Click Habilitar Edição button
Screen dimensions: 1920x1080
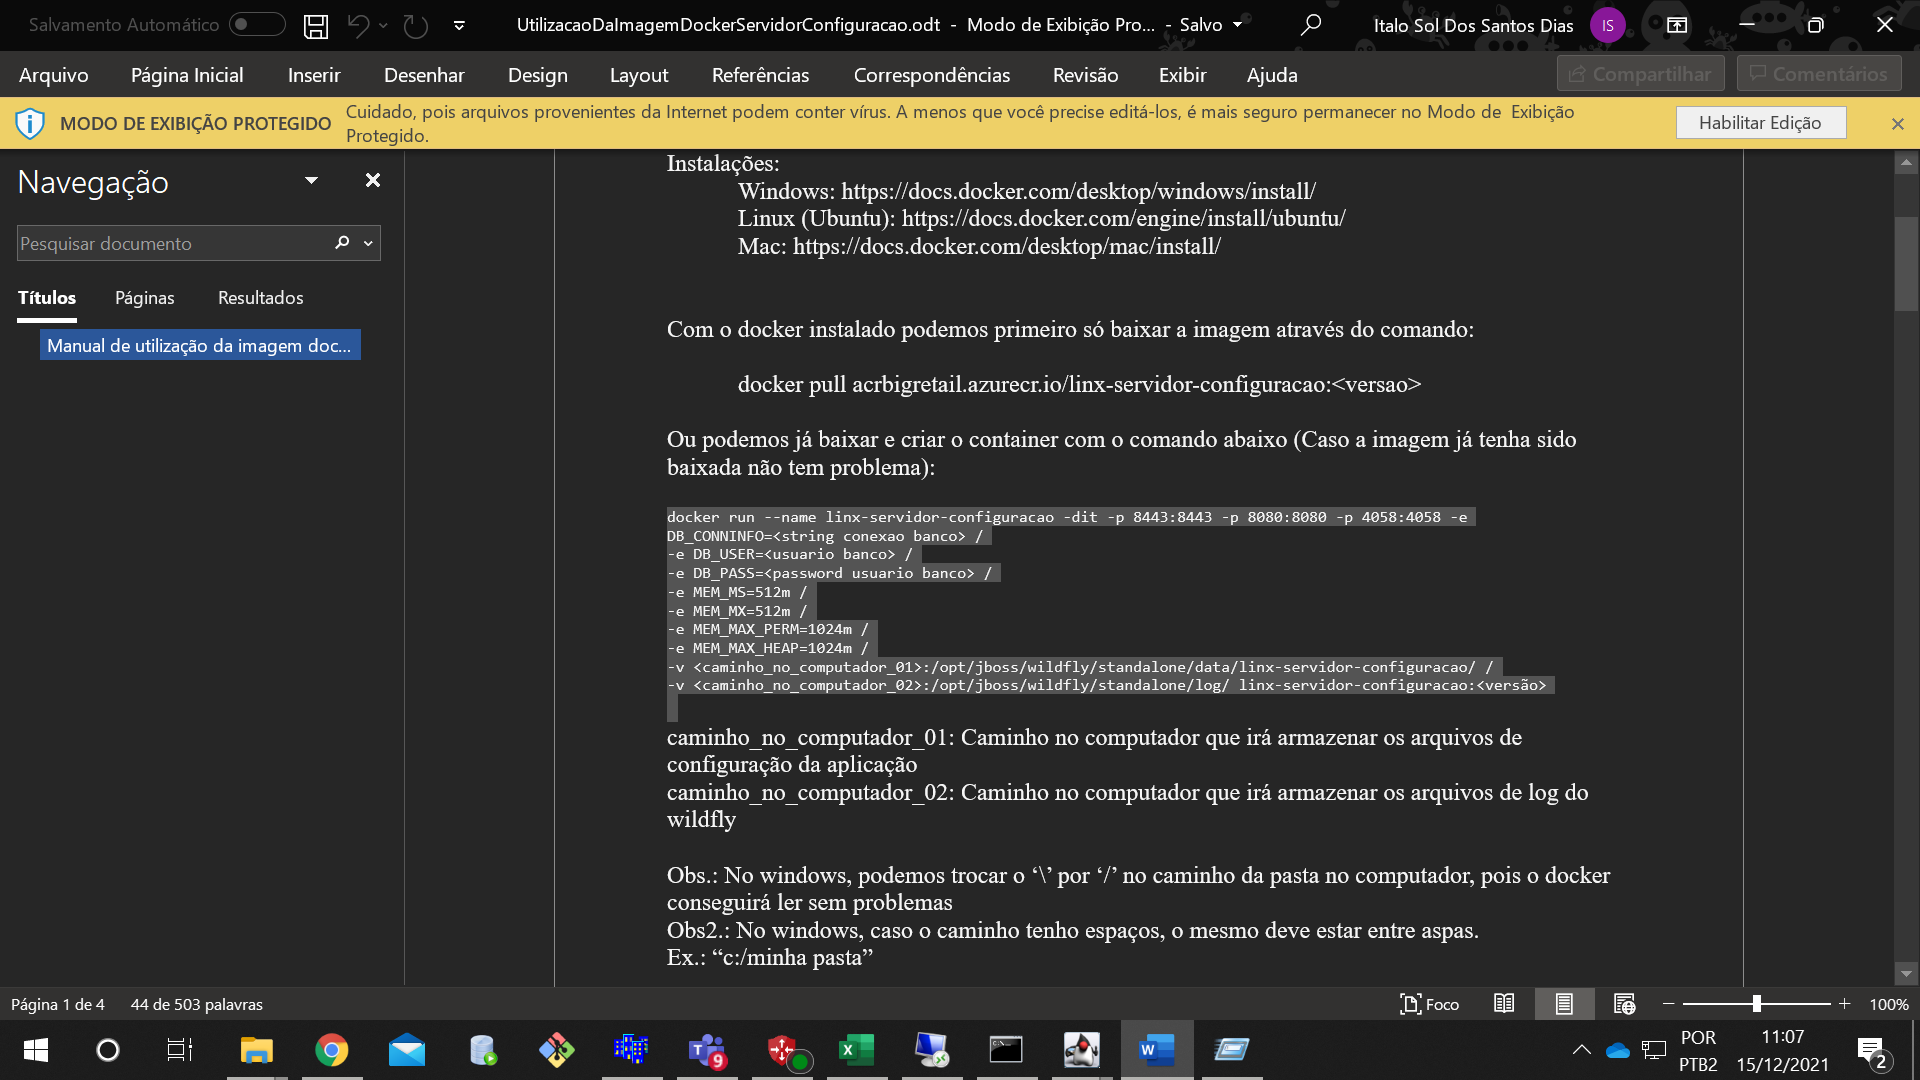[1760, 123]
